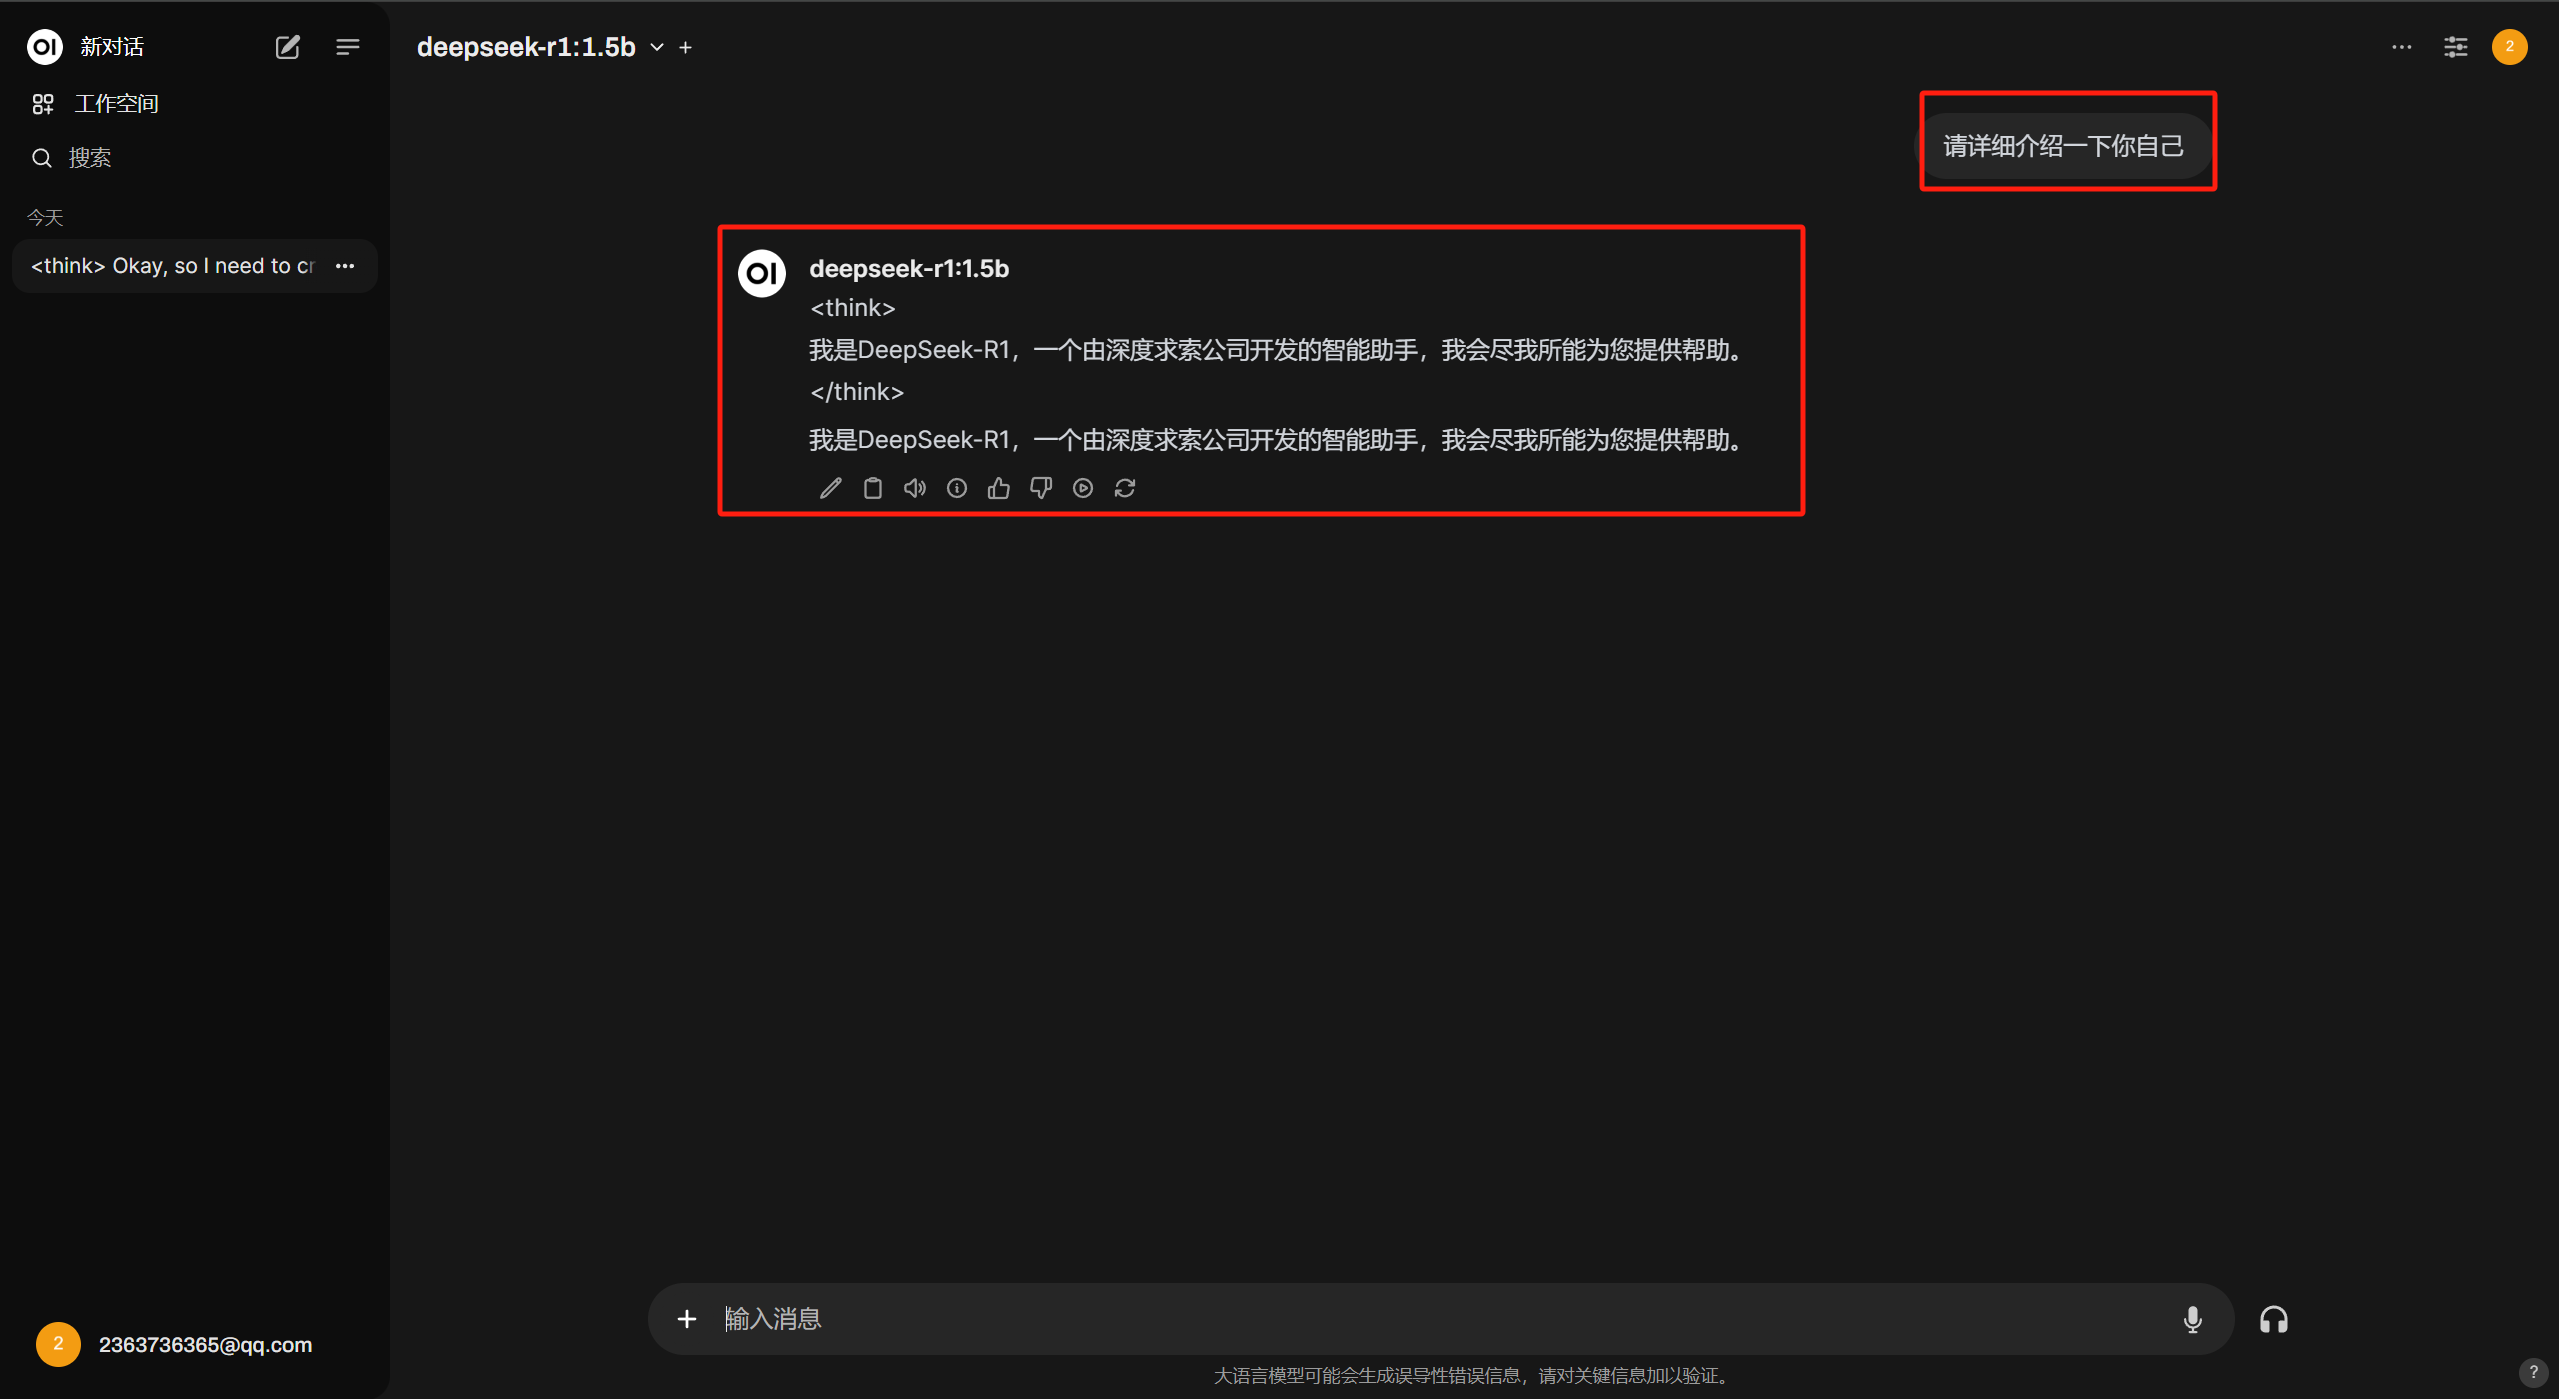Click the new chat edit icon
Image resolution: width=2559 pixels, height=1399 pixels.
point(287,47)
